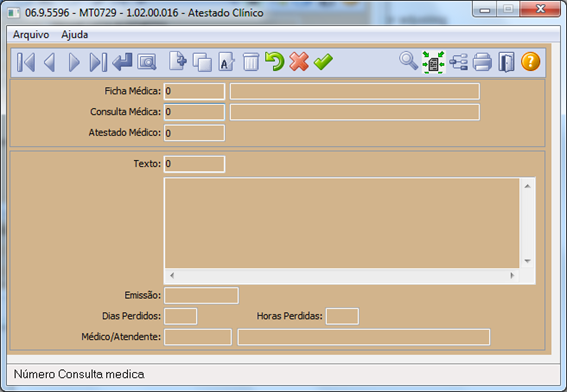Click the horizontal scrollbar right arrow
The width and height of the screenshot is (567, 392).
[x=512, y=276]
